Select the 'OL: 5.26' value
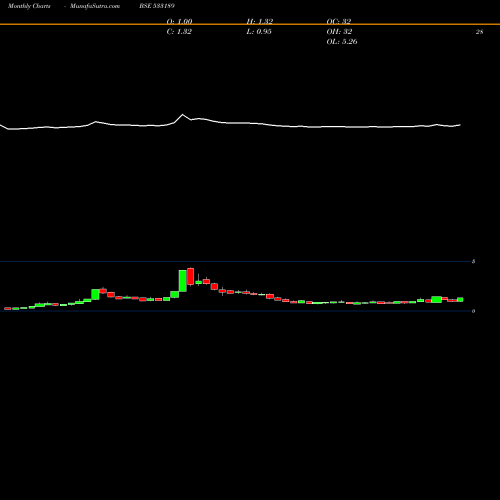 (x=342, y=42)
